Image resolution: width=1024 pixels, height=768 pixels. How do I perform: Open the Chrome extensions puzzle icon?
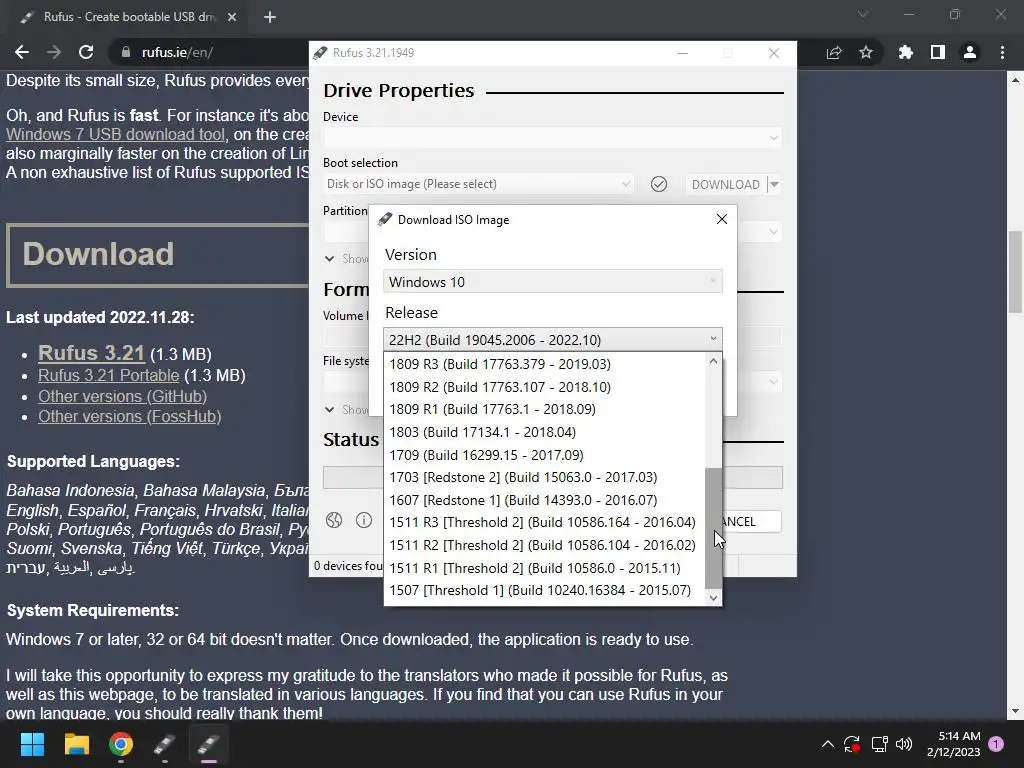coord(905,52)
